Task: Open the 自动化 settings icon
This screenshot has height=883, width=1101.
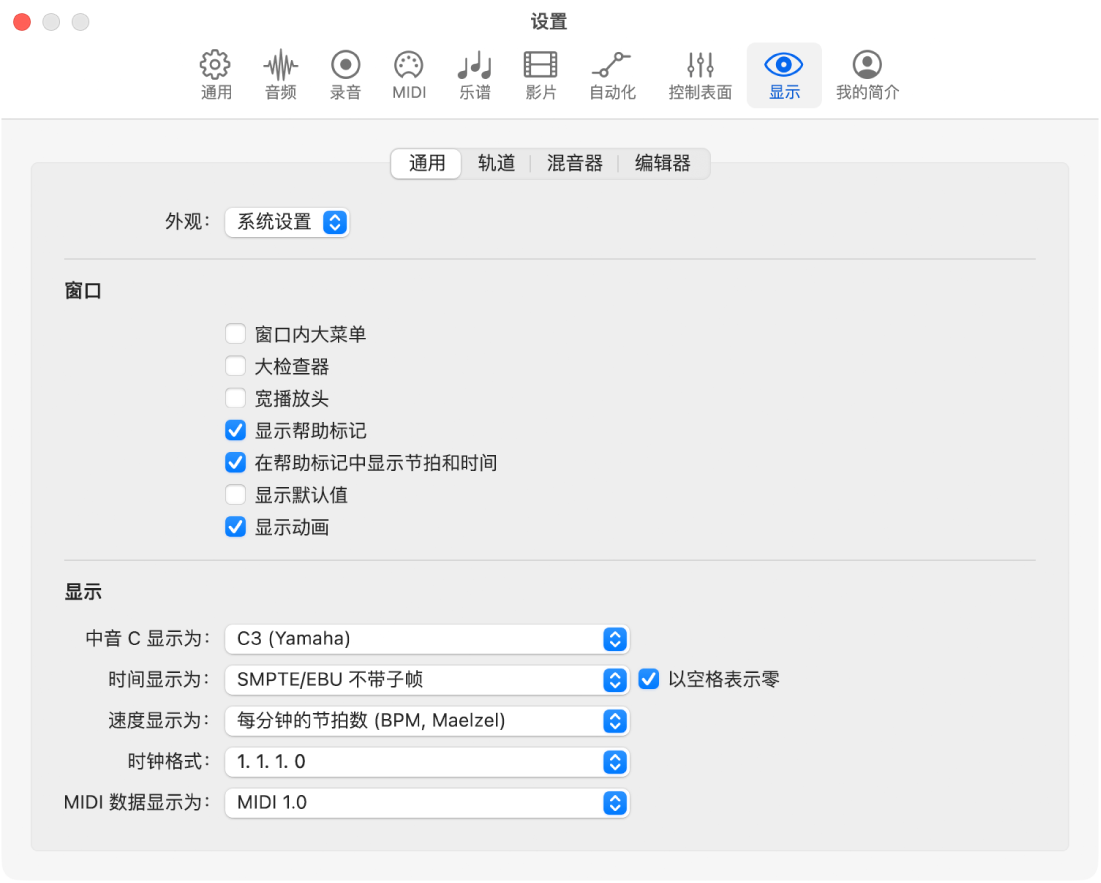Action: click(x=612, y=74)
